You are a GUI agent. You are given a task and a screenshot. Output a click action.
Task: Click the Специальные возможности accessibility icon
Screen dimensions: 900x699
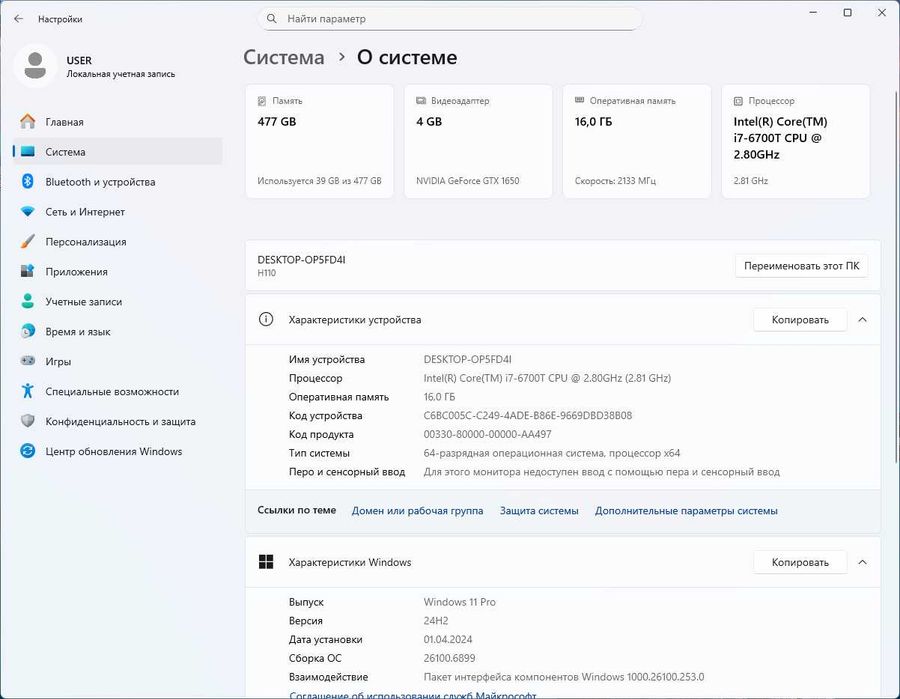click(28, 391)
